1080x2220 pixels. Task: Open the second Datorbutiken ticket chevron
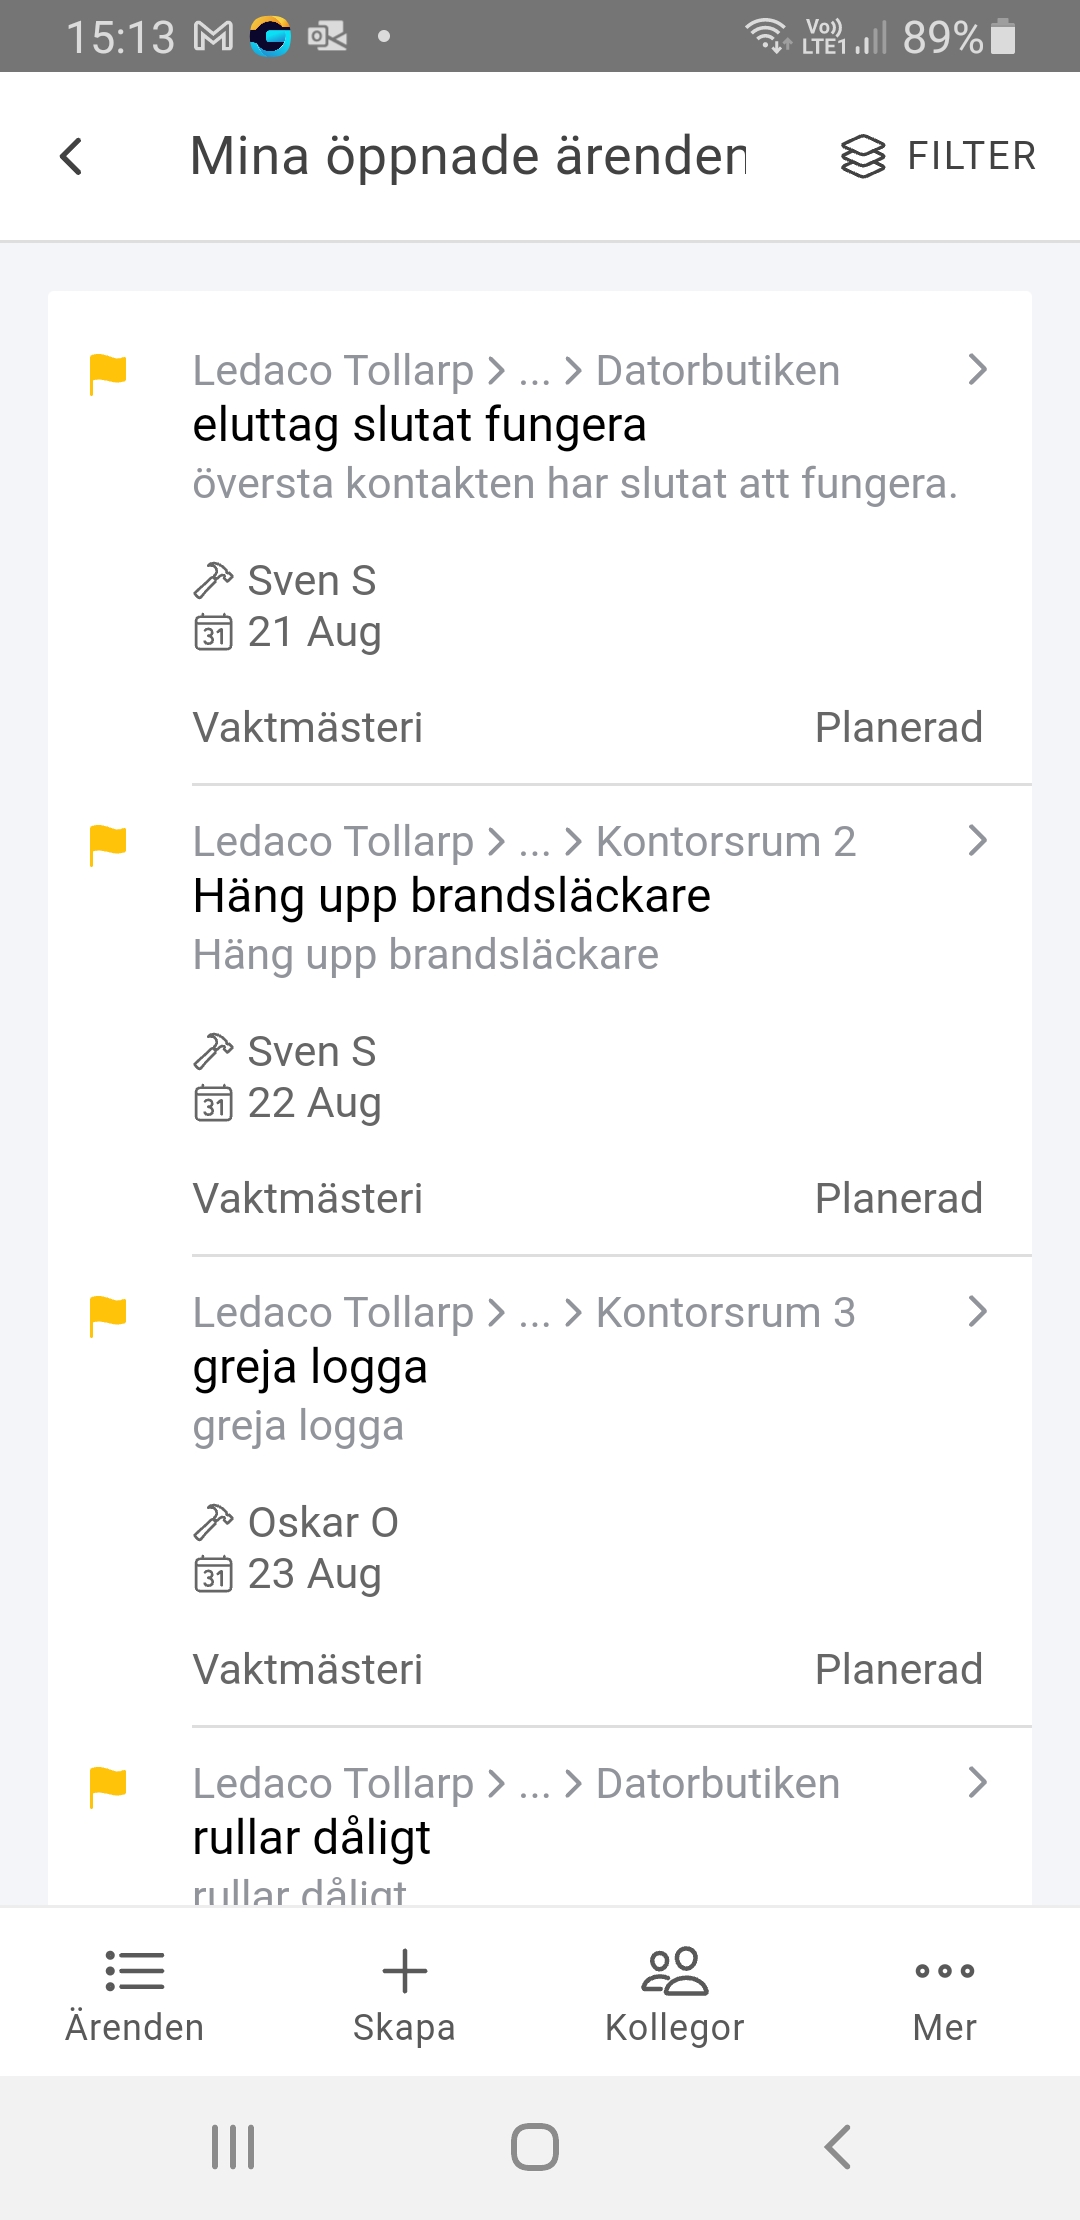[977, 1783]
